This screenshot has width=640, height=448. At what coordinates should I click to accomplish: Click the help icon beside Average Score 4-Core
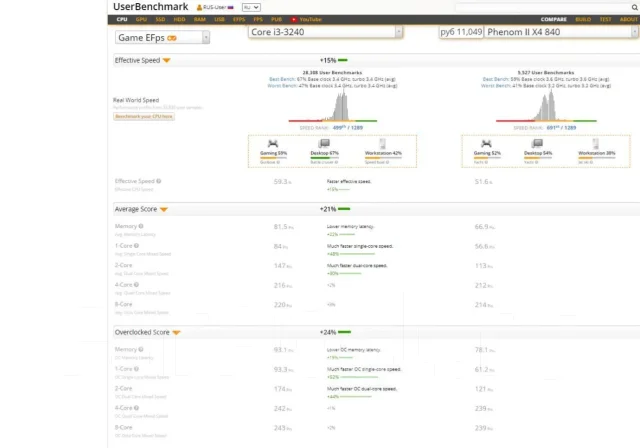coord(136,285)
